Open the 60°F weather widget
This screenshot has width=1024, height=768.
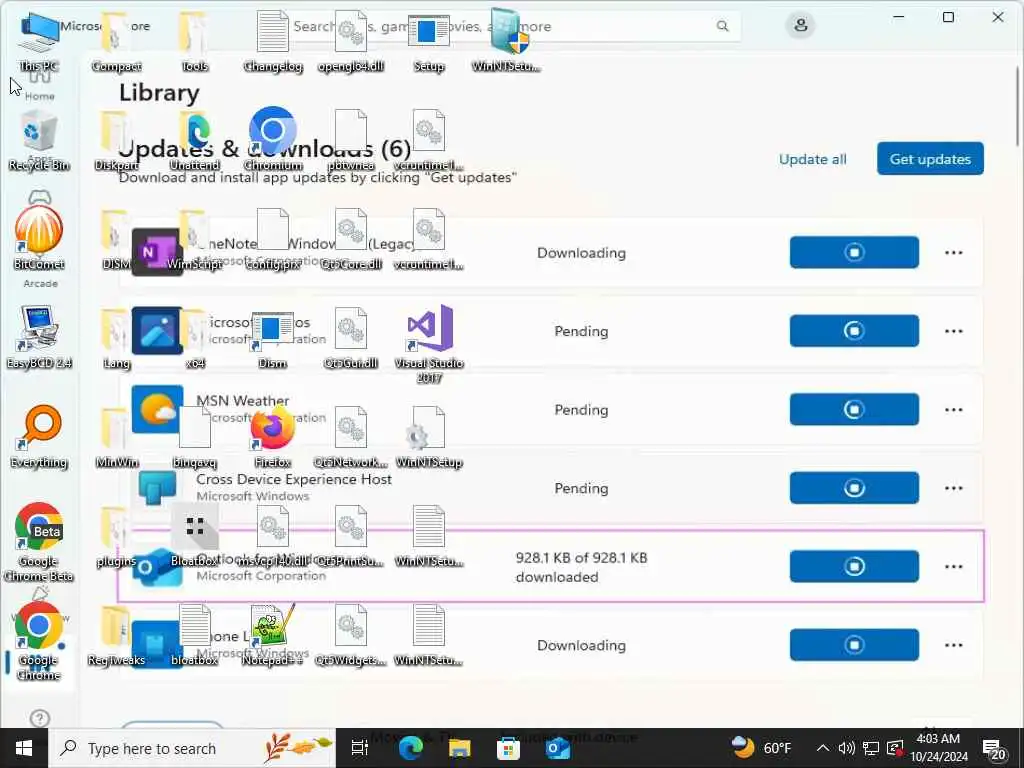point(761,748)
